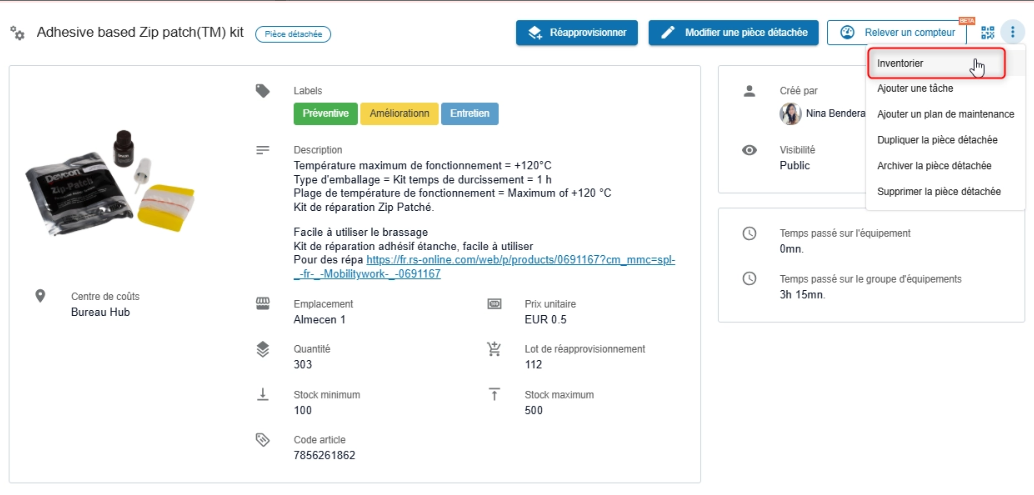Choose Ajouter une tâche menu entry
Image resolution: width=1034 pixels, height=495 pixels.
(x=916, y=89)
